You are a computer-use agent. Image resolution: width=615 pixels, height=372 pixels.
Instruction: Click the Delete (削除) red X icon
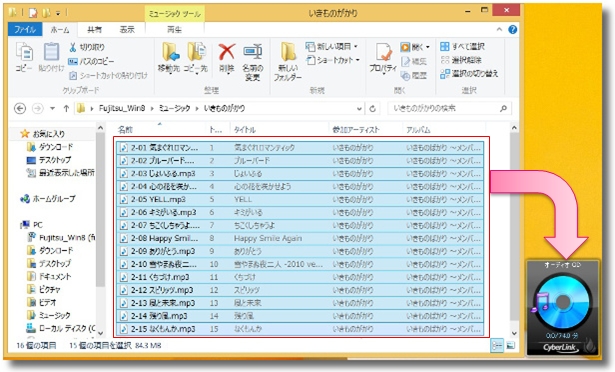(227, 52)
